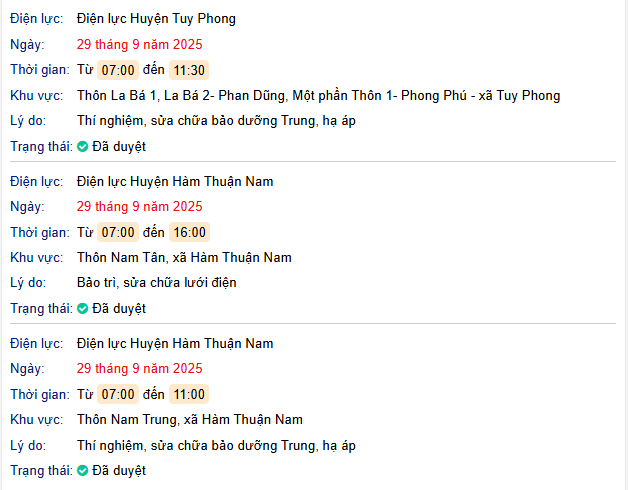Click the "Thí nghiệm" reason in the Thôn Nam Trung entry
628x490 pixels.
pos(216,445)
